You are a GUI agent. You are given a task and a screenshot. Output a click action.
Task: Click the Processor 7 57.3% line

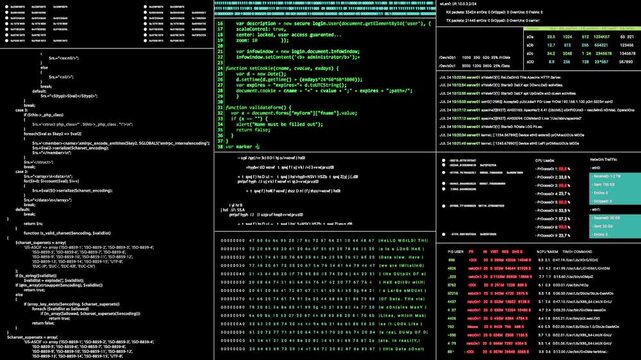click(553, 219)
